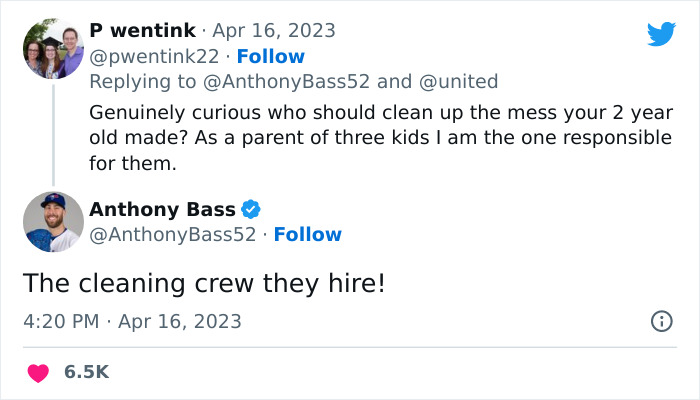
Task: Click the 4:20 PM · Apr 16, 2023 timestamp
Action: tap(133, 322)
